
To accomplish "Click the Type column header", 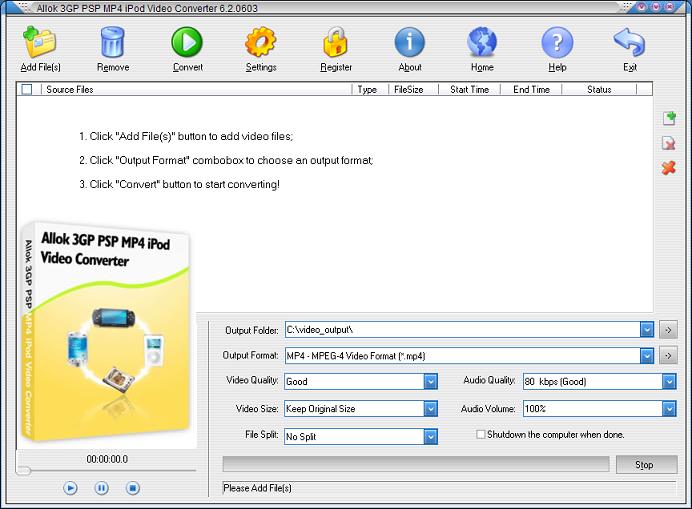I will pyautogui.click(x=370, y=89).
